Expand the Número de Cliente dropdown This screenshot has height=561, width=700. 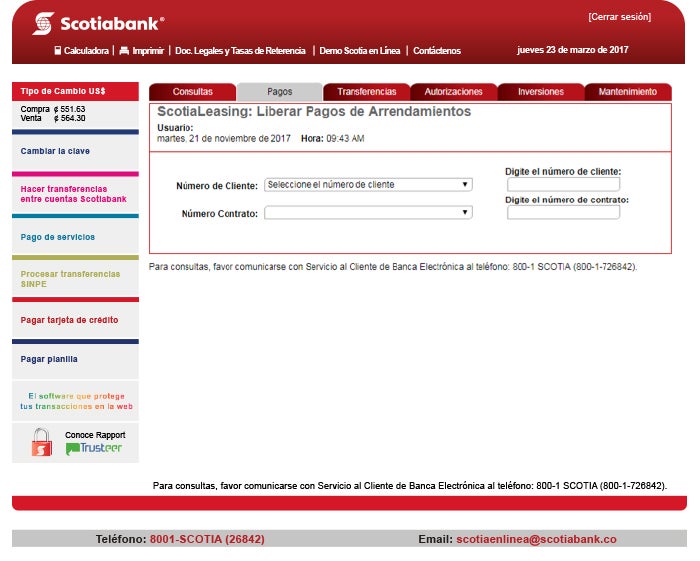click(x=368, y=185)
